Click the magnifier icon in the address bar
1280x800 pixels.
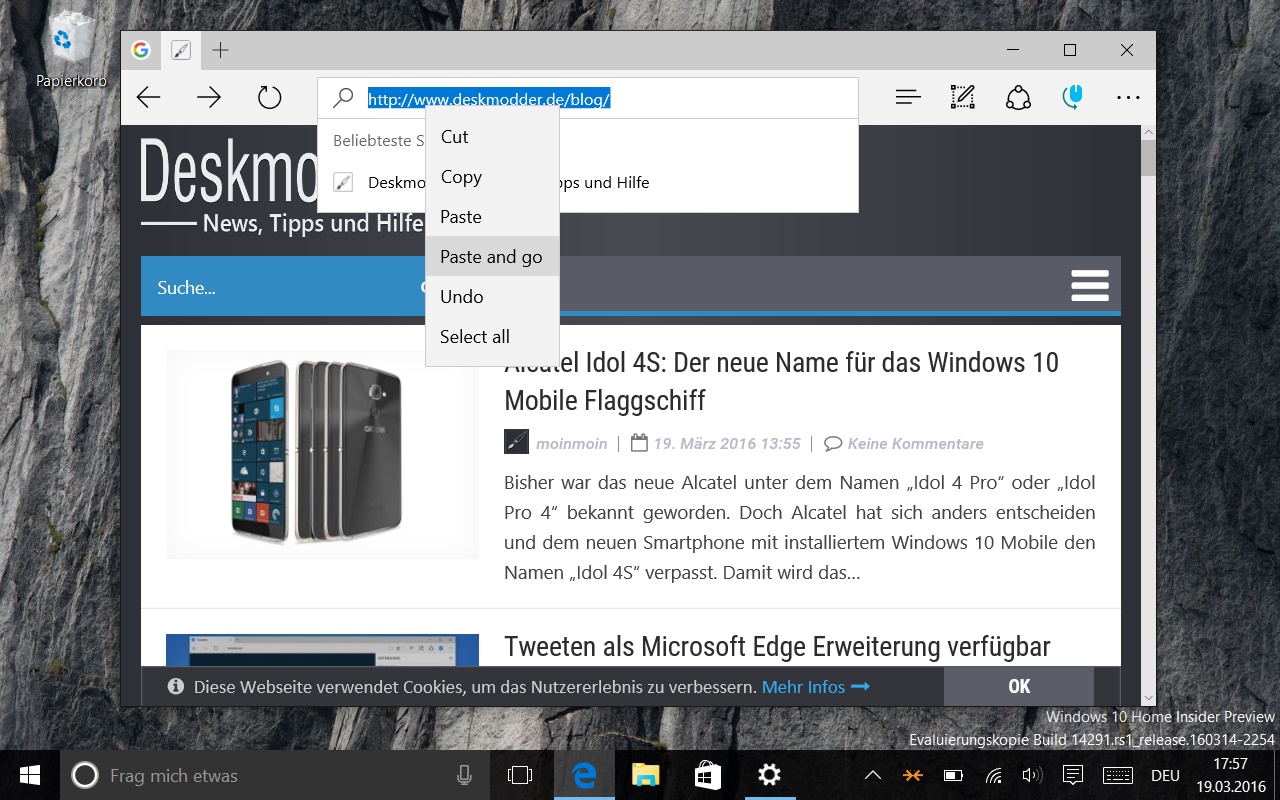pyautogui.click(x=343, y=98)
